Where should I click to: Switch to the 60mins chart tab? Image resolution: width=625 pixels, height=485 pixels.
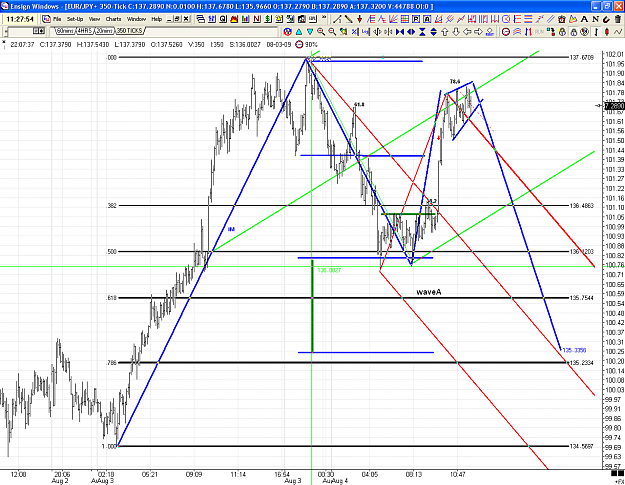65,31
